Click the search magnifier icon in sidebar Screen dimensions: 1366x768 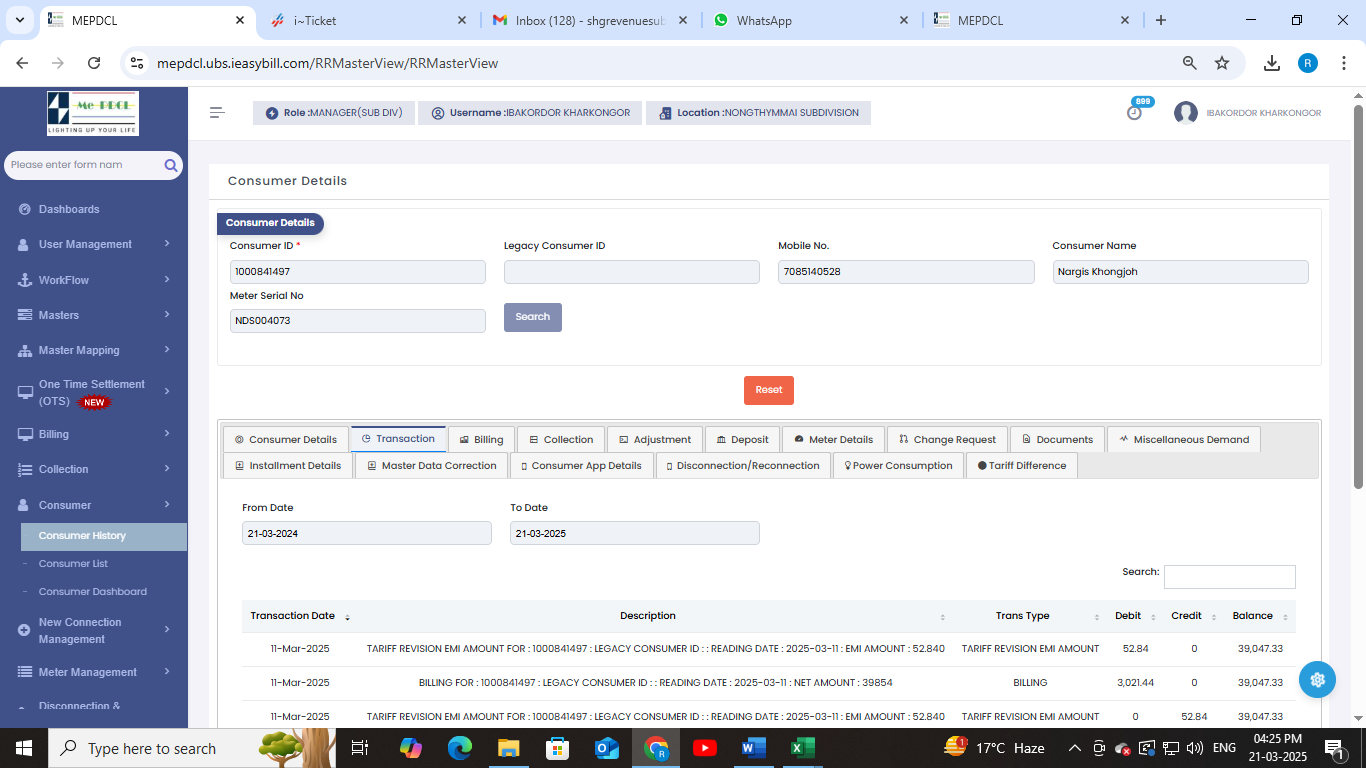click(171, 165)
